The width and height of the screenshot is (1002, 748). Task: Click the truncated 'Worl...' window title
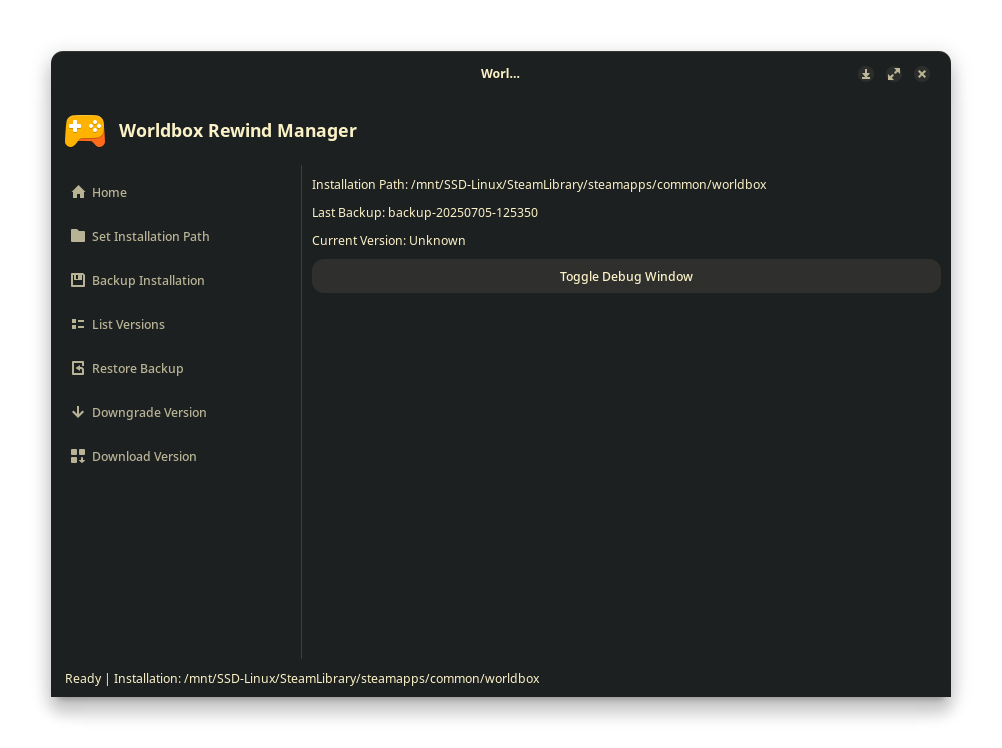point(500,73)
